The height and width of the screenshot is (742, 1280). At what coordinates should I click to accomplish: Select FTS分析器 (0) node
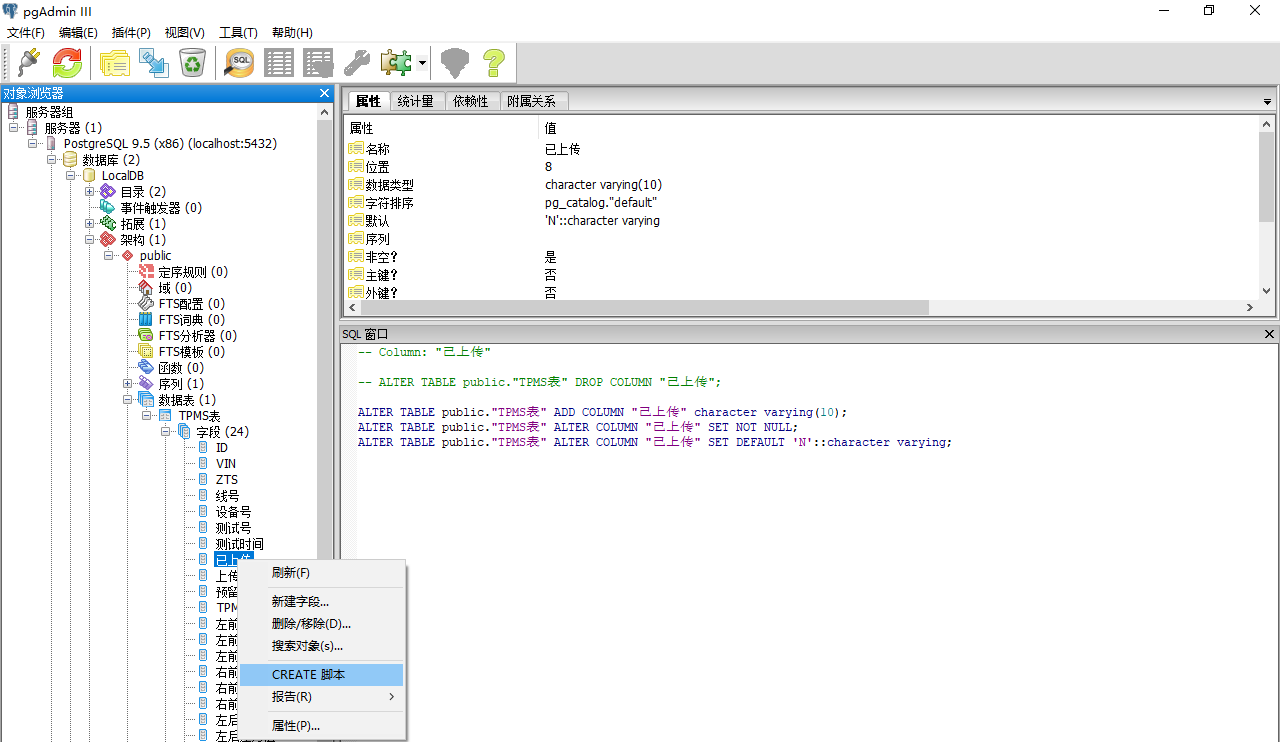197,336
